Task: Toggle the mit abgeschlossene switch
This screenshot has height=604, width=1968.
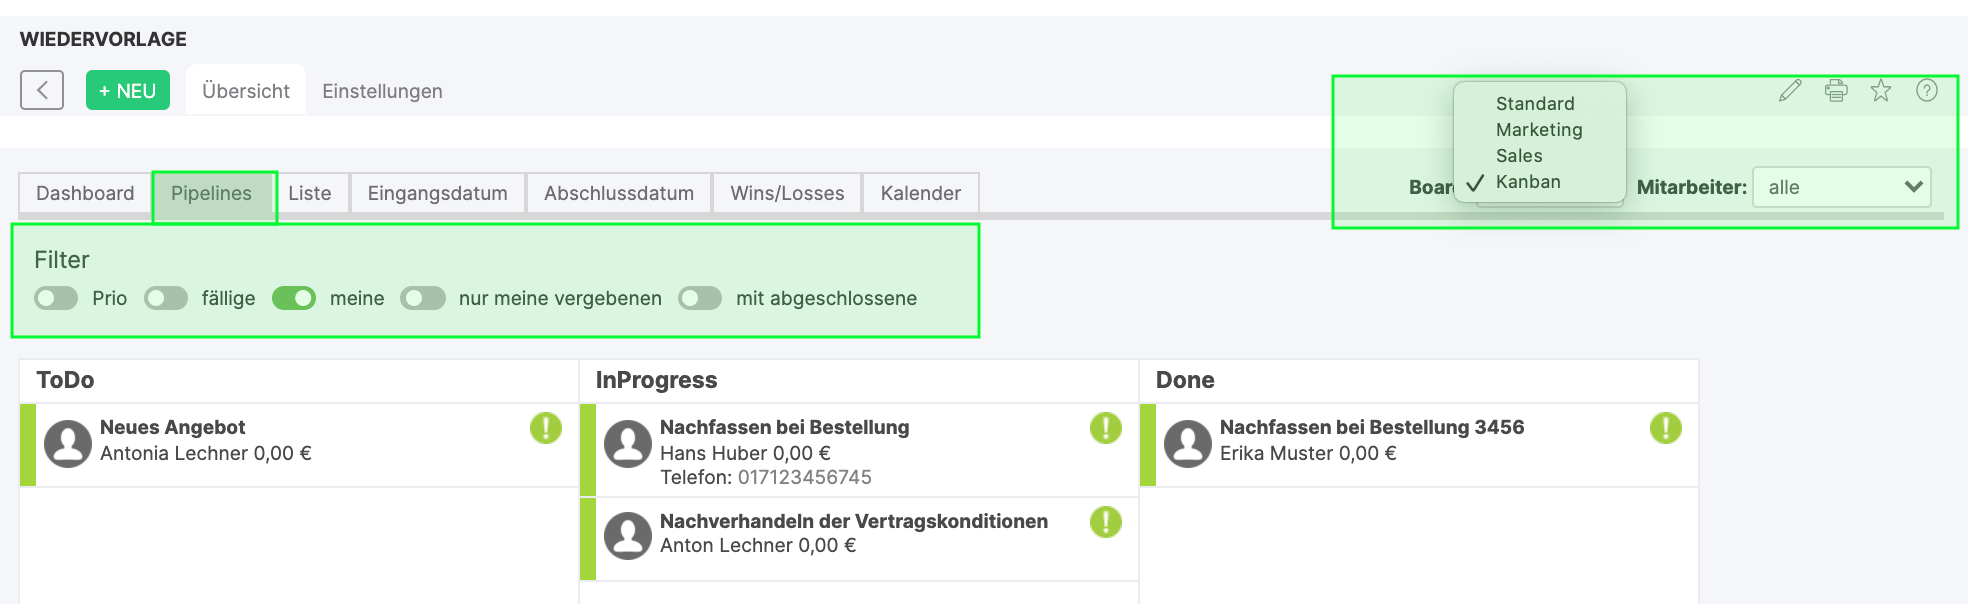Action: (x=700, y=298)
